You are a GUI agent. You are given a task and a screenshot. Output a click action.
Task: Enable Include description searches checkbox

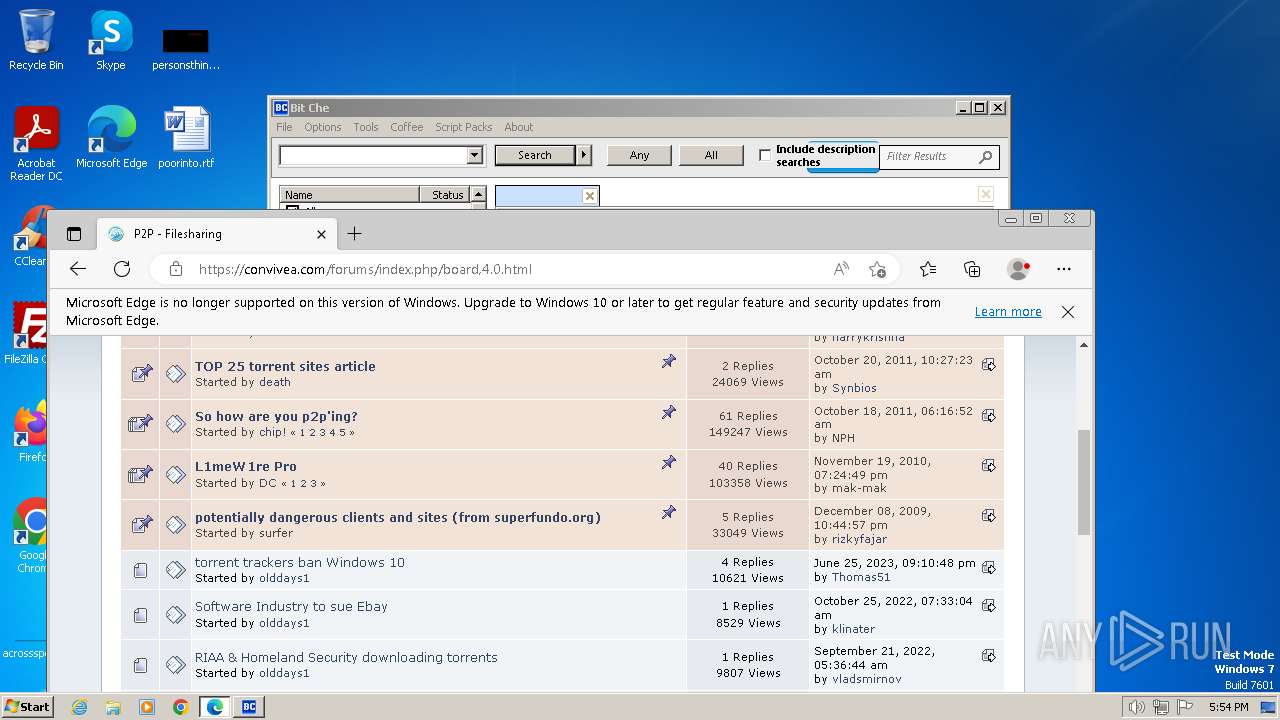[x=765, y=155]
